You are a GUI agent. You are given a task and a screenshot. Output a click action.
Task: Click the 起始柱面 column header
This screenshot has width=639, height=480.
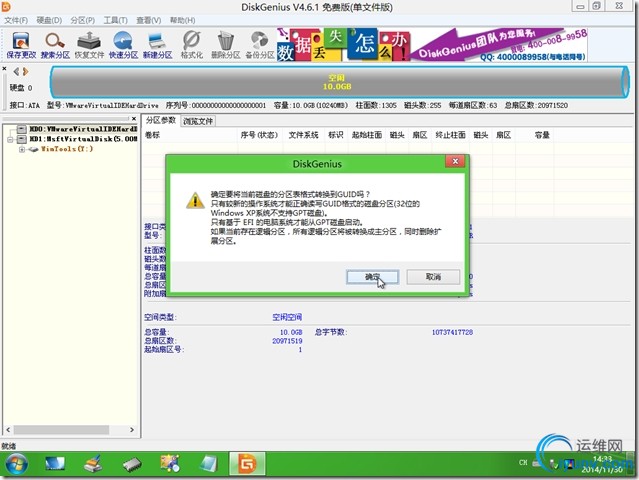[367, 135]
